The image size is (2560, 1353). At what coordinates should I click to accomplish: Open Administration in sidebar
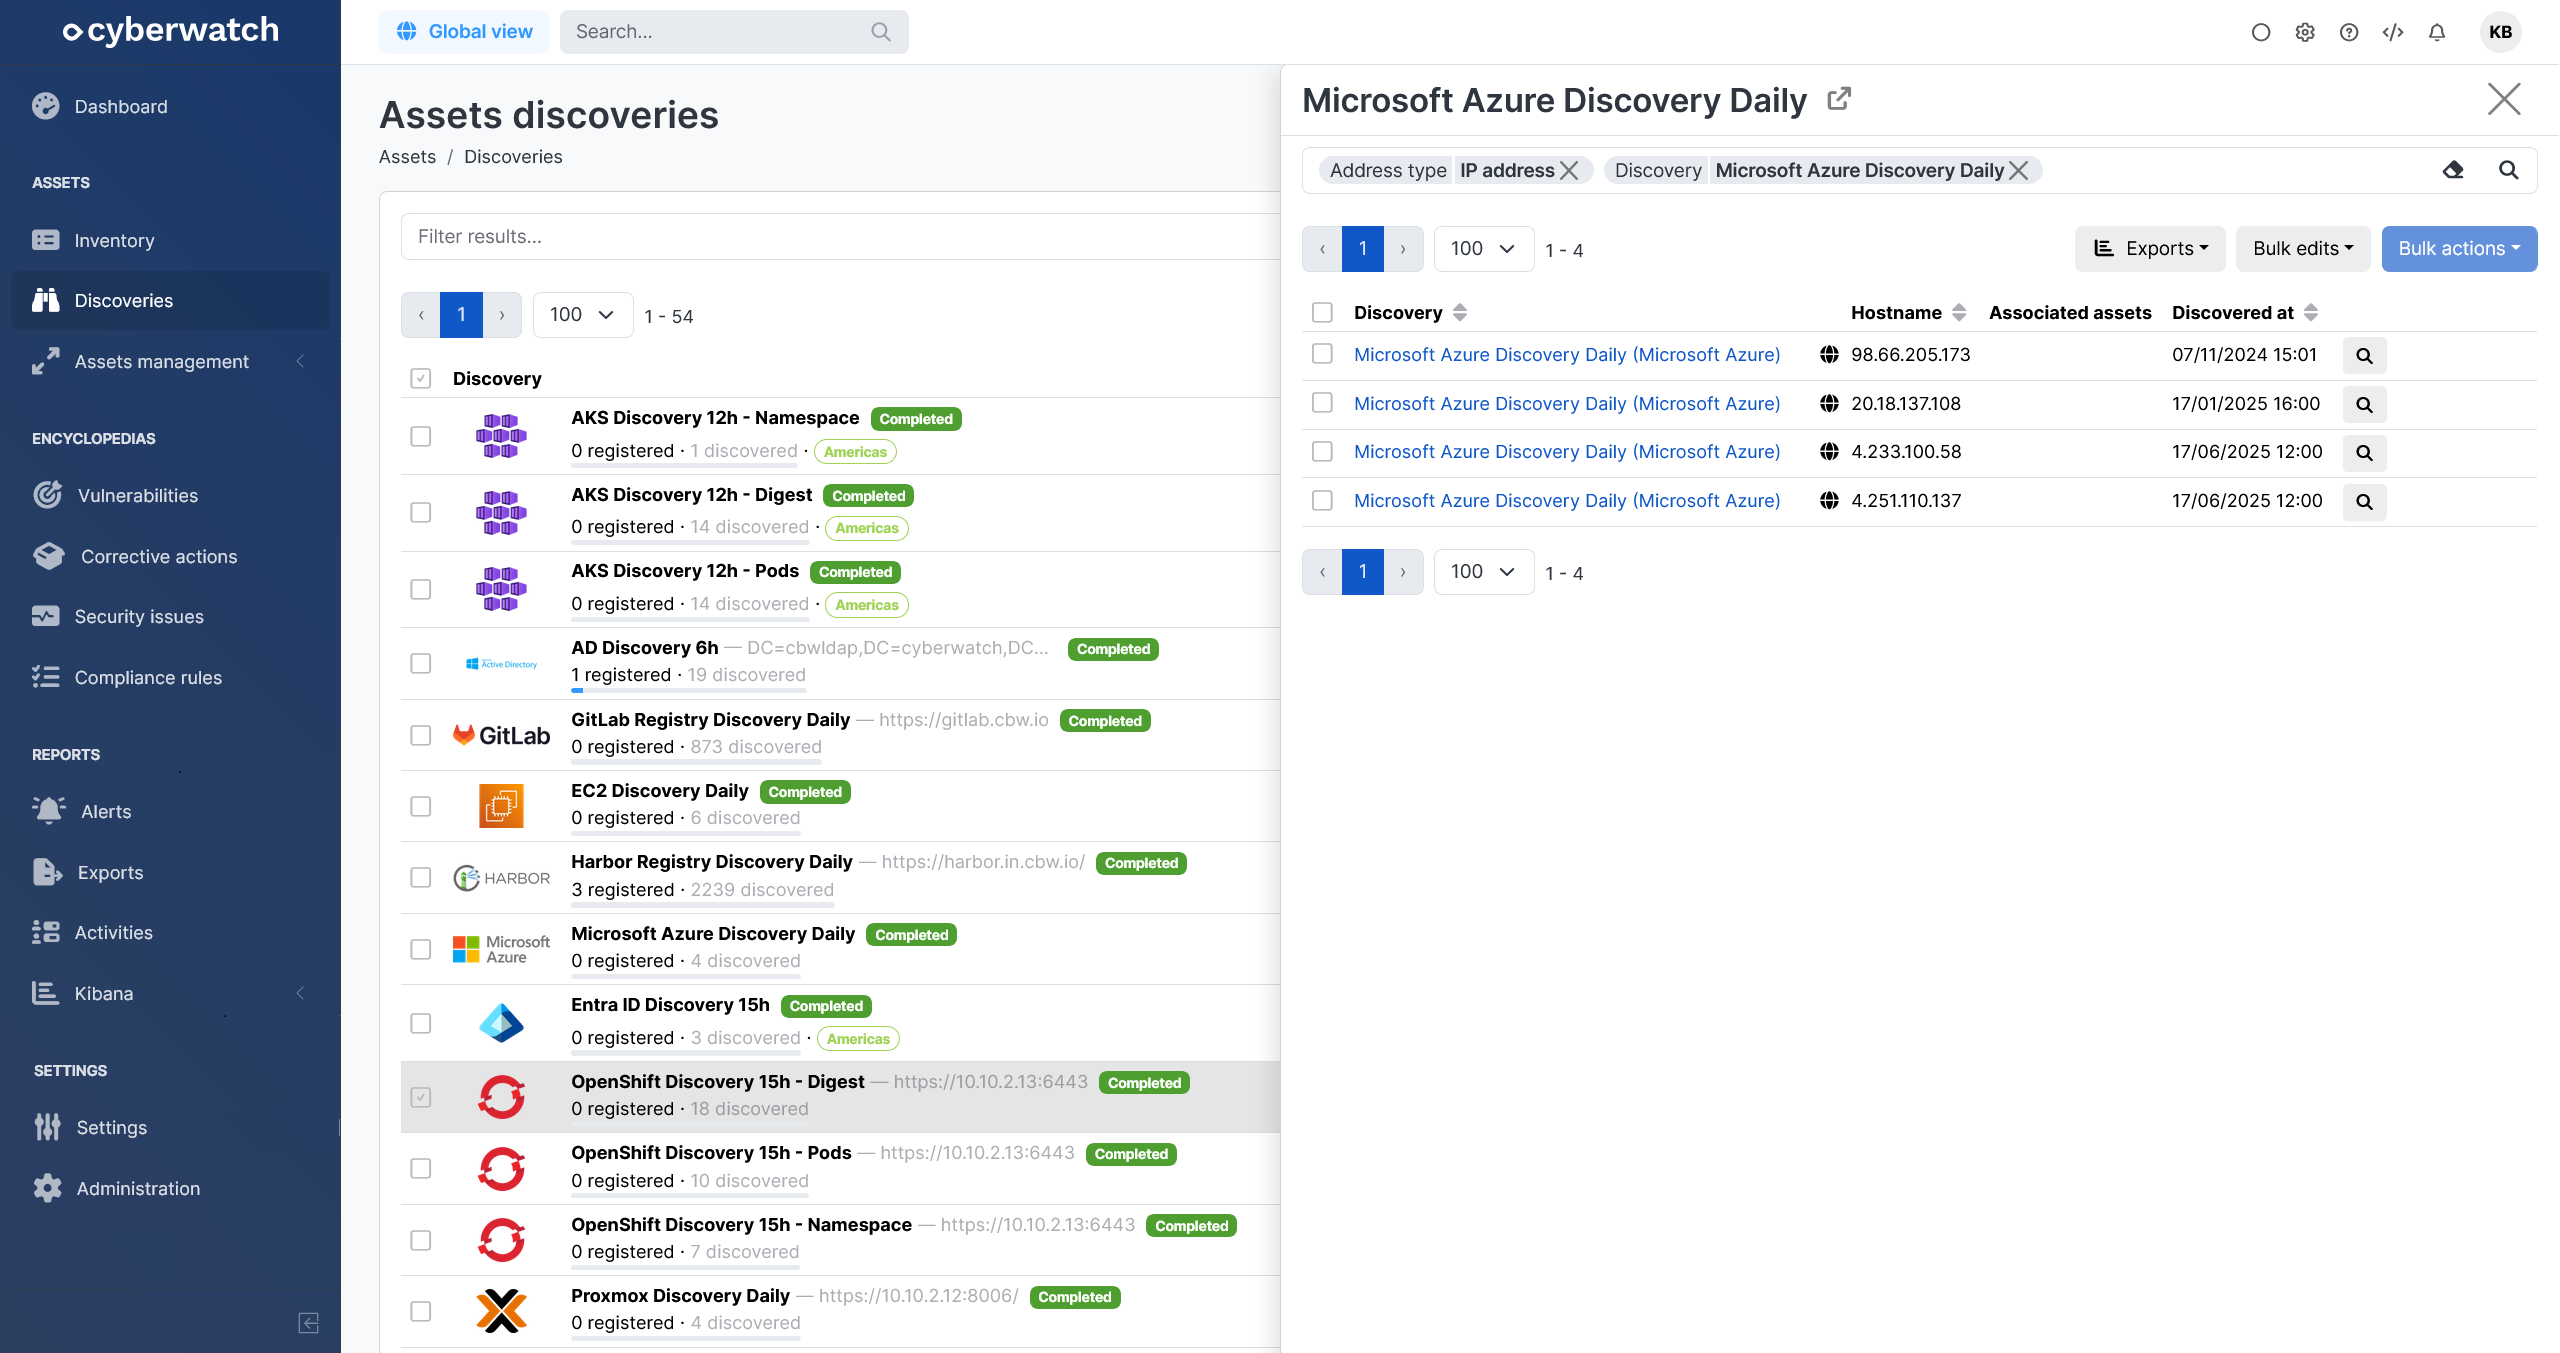coord(170,1188)
